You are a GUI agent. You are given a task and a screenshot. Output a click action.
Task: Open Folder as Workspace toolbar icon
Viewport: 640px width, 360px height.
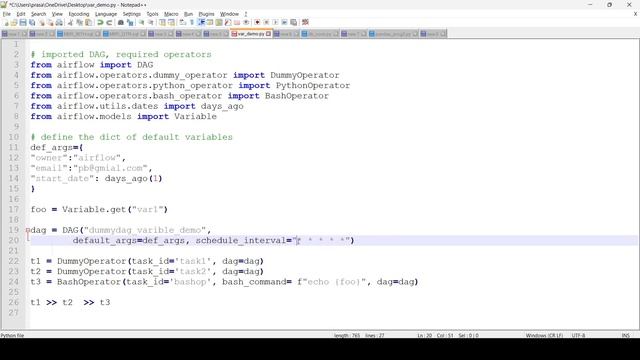[x=237, y=22]
